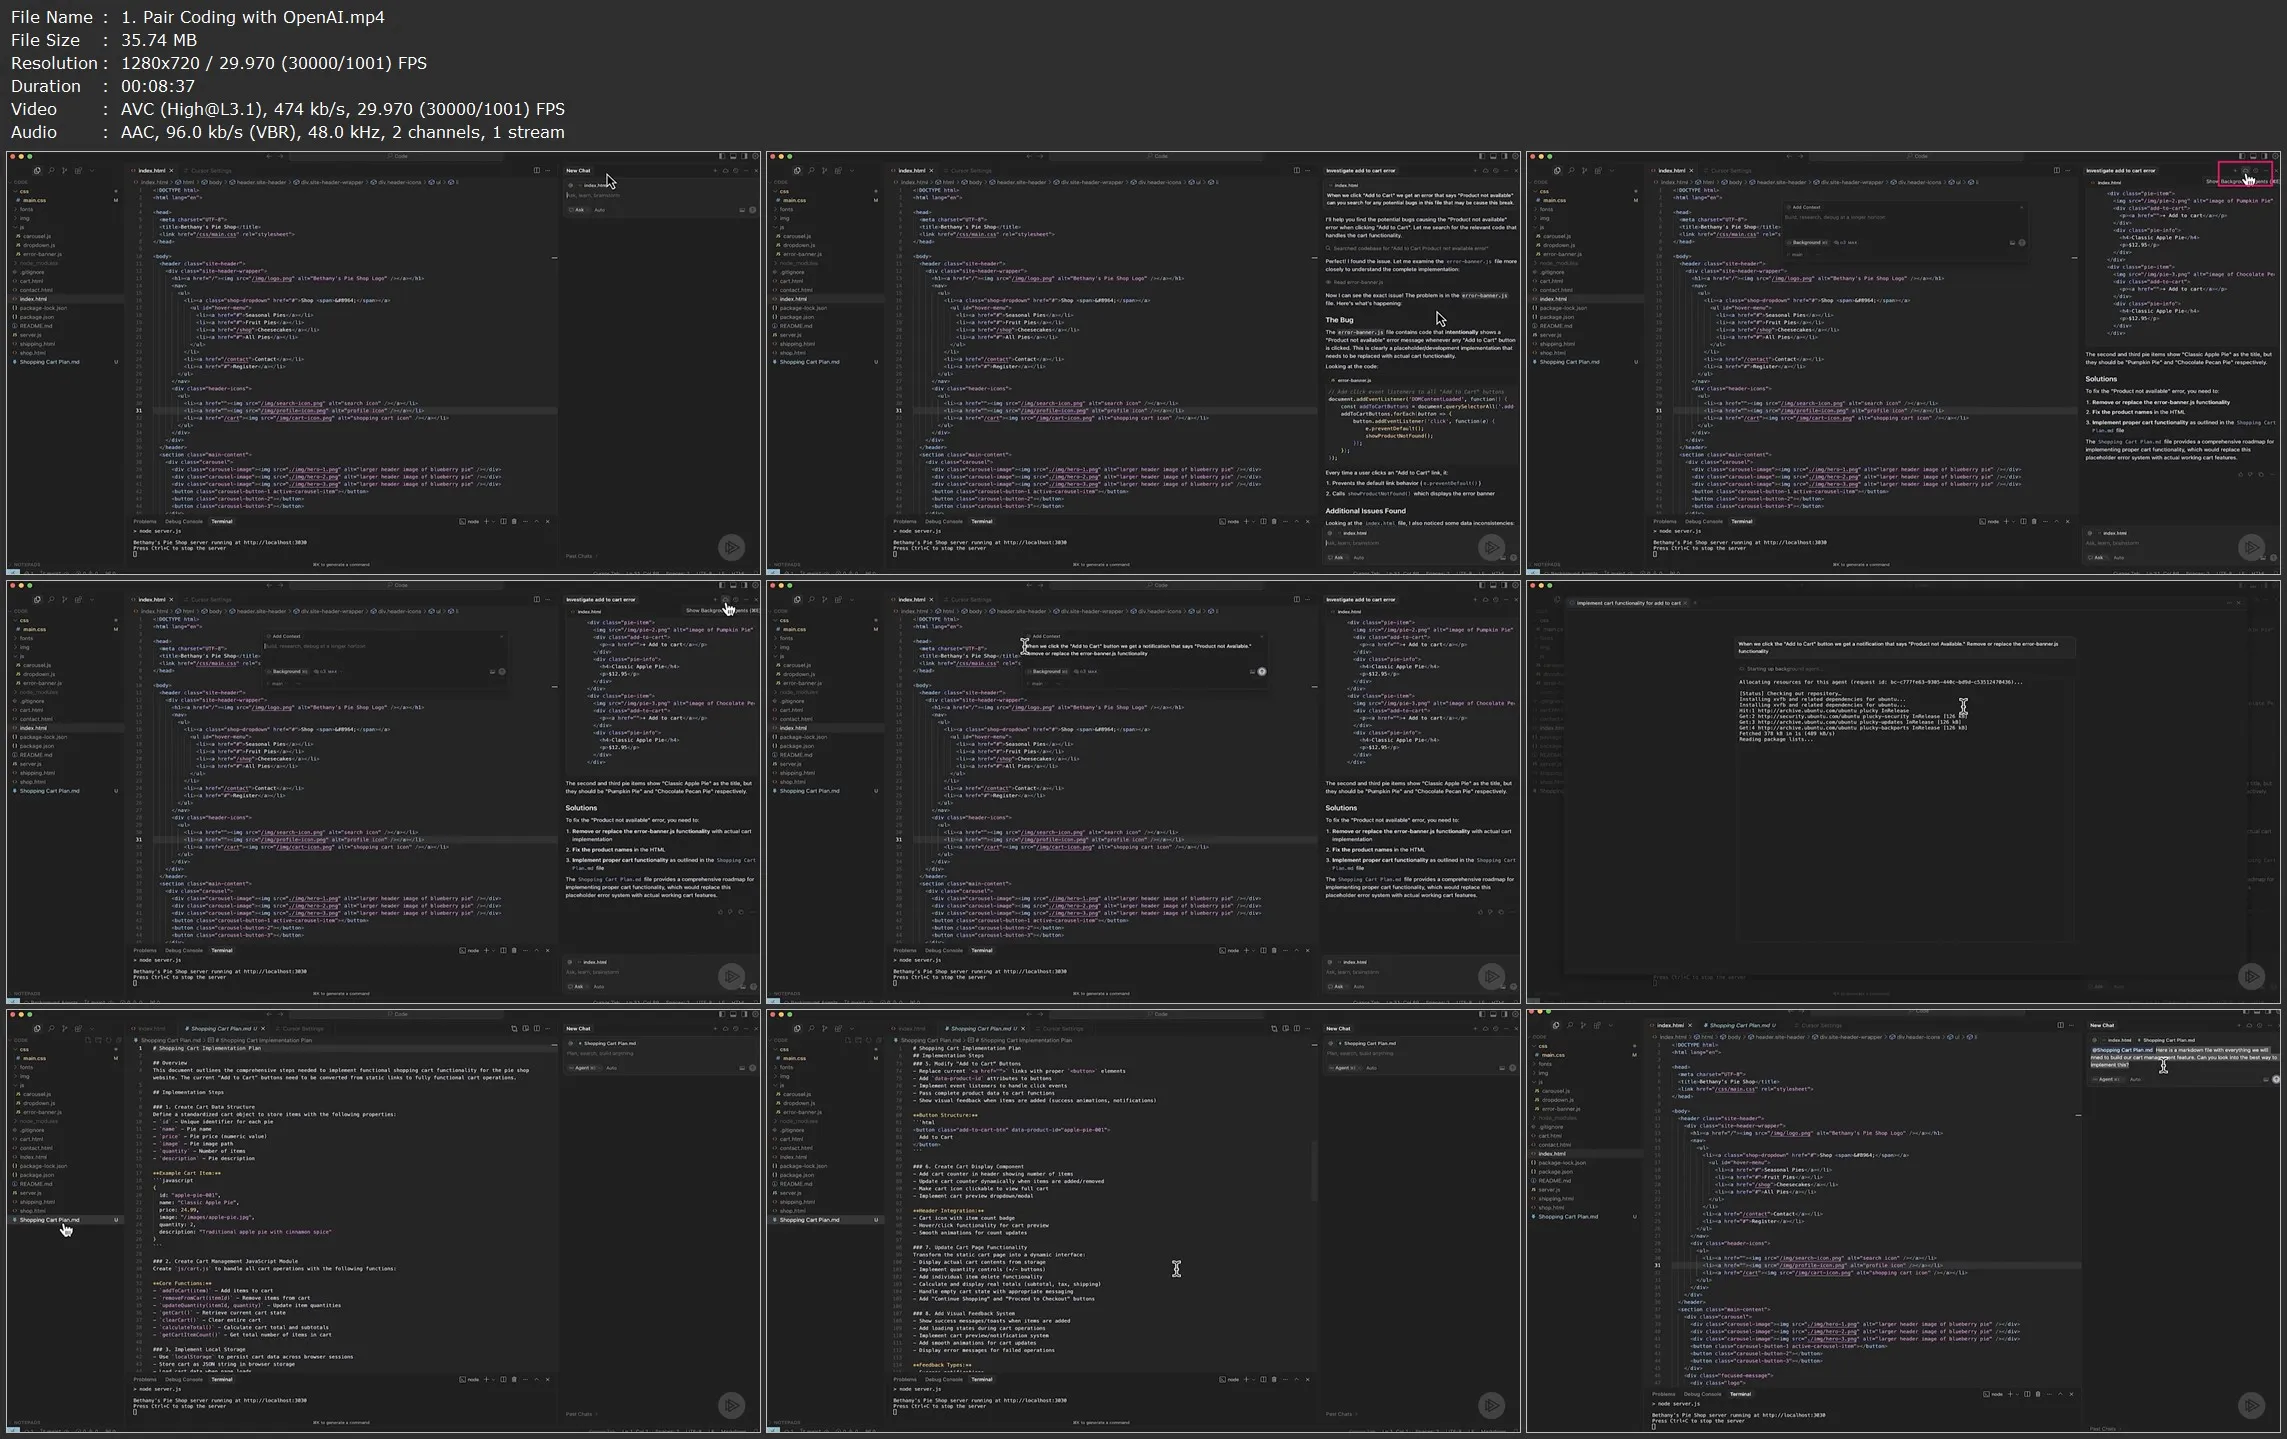Screen dimensions: 2287x1439
Task: Click split terminal icon in first thumbnail
Action: coord(503,521)
